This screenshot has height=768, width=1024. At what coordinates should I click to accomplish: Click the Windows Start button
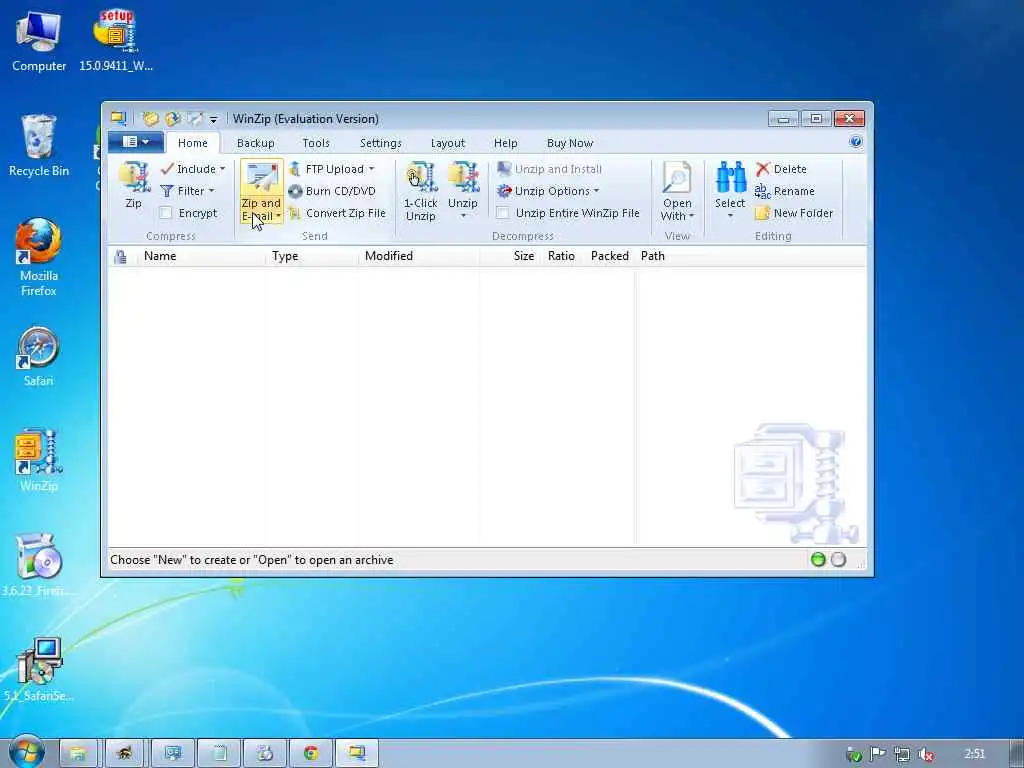(27, 752)
